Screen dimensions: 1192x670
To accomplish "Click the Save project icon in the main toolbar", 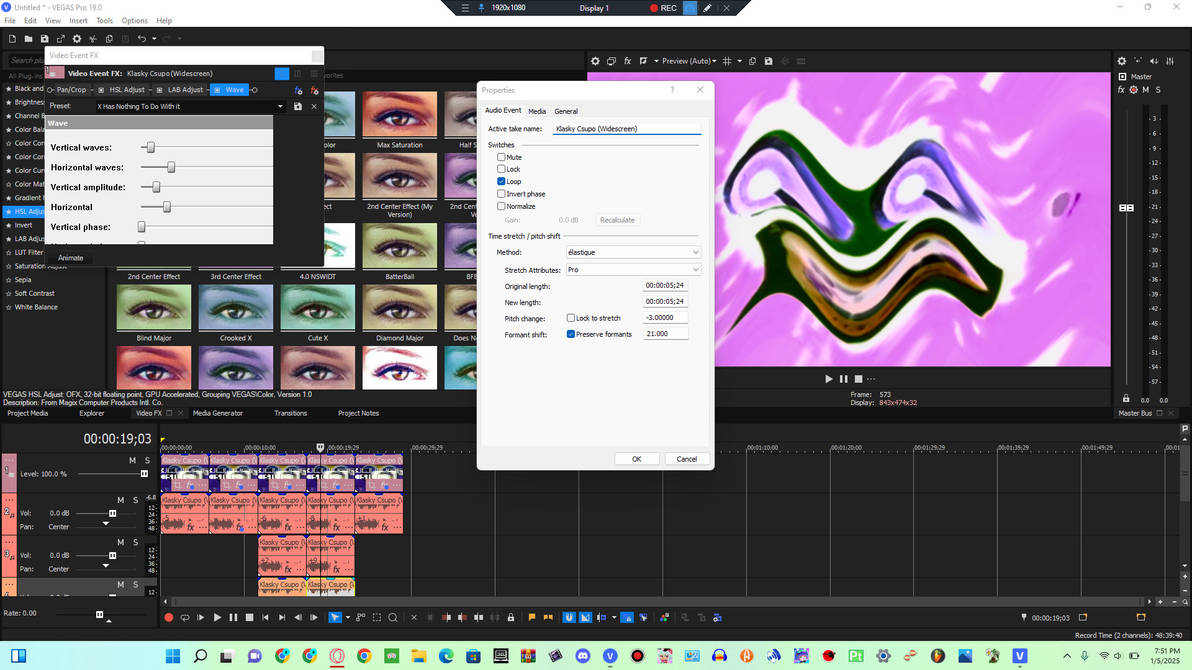I will [44, 39].
